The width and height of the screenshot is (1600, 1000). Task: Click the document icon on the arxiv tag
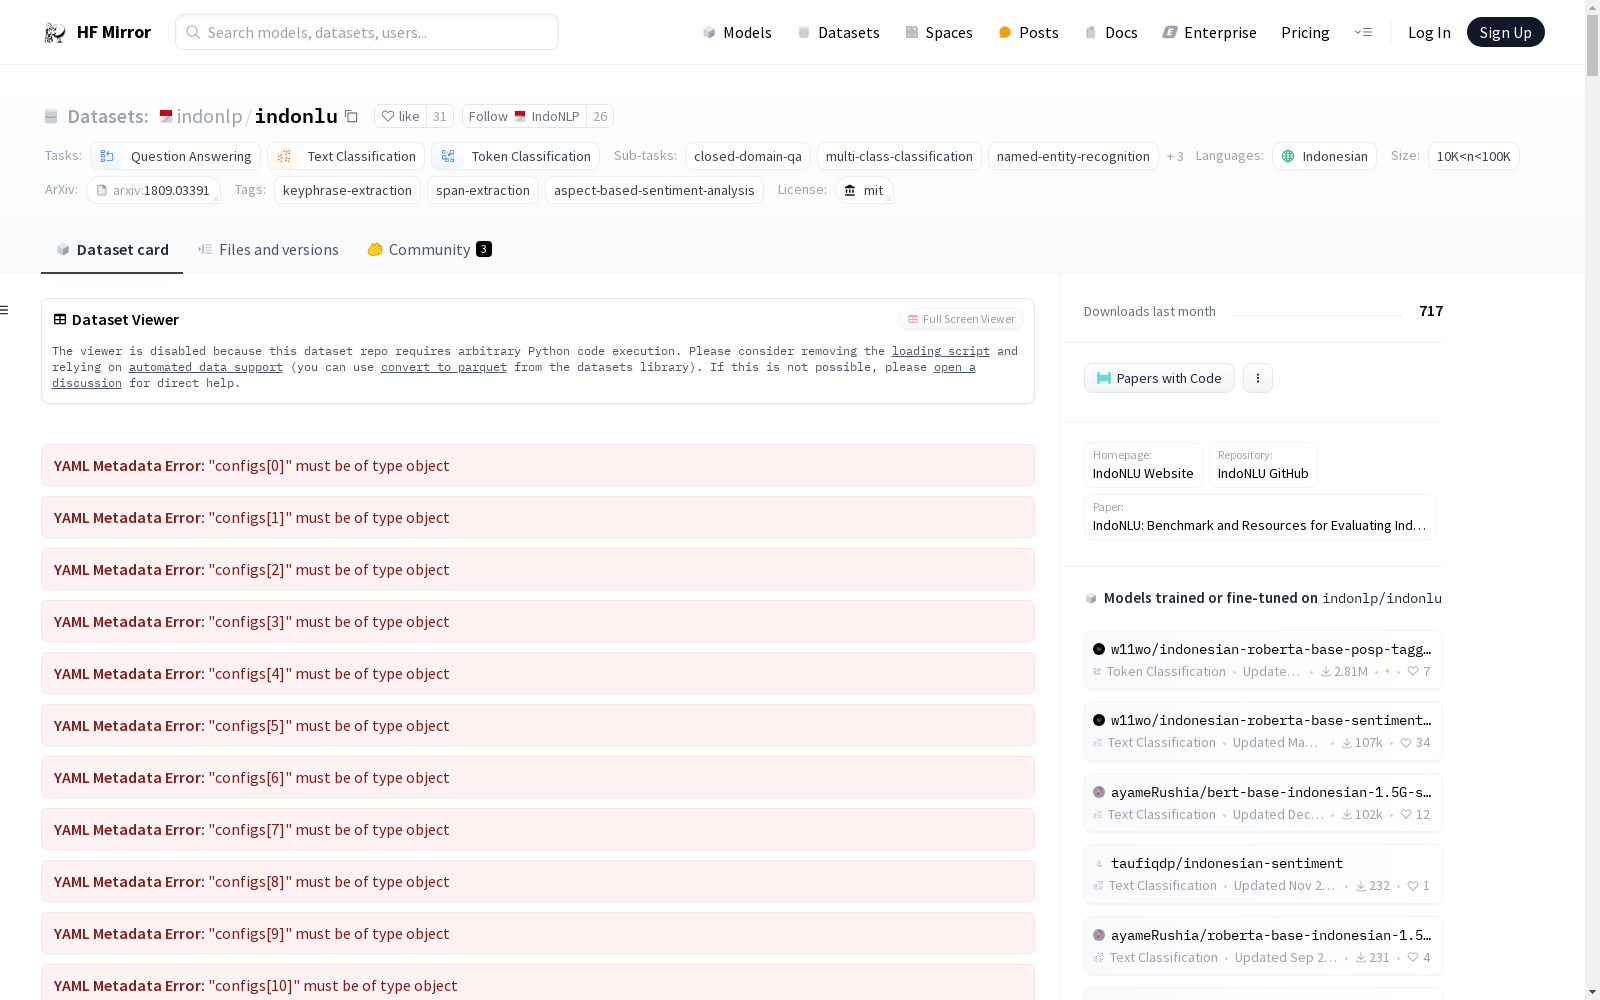pos(101,190)
